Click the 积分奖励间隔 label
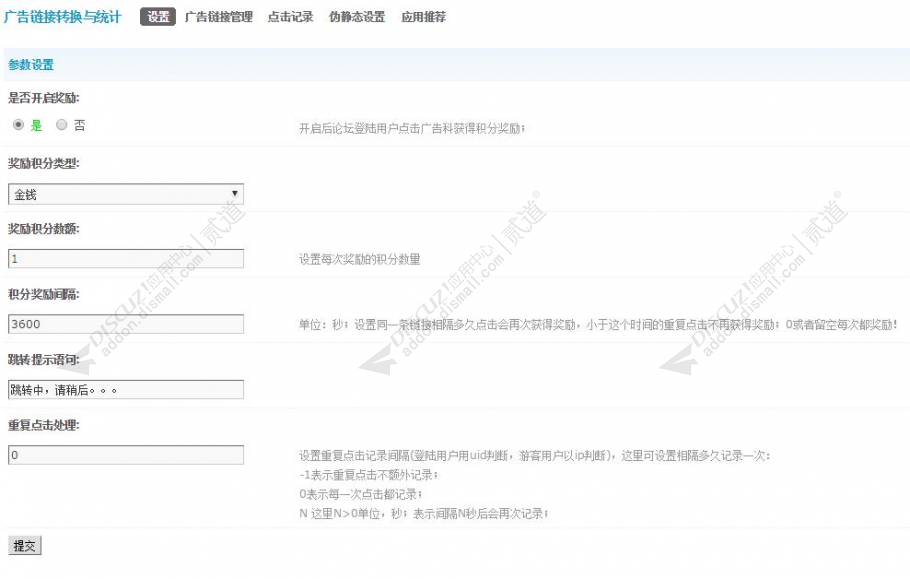This screenshot has height=579, width=910. [x=44, y=294]
